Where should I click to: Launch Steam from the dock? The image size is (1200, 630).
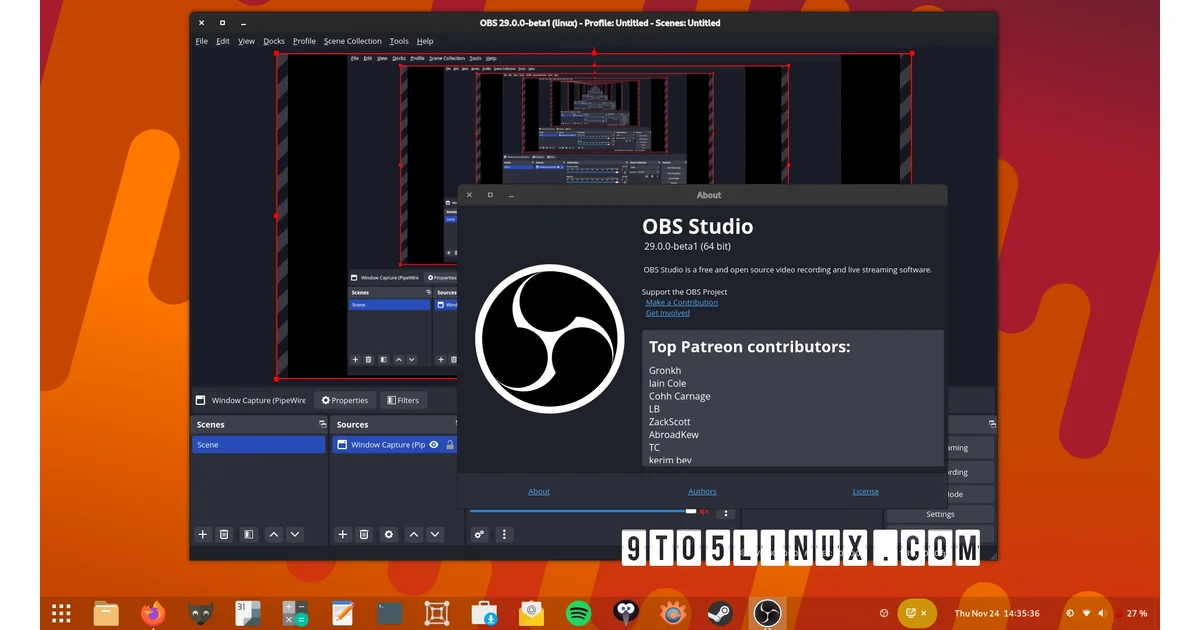pyautogui.click(x=719, y=613)
